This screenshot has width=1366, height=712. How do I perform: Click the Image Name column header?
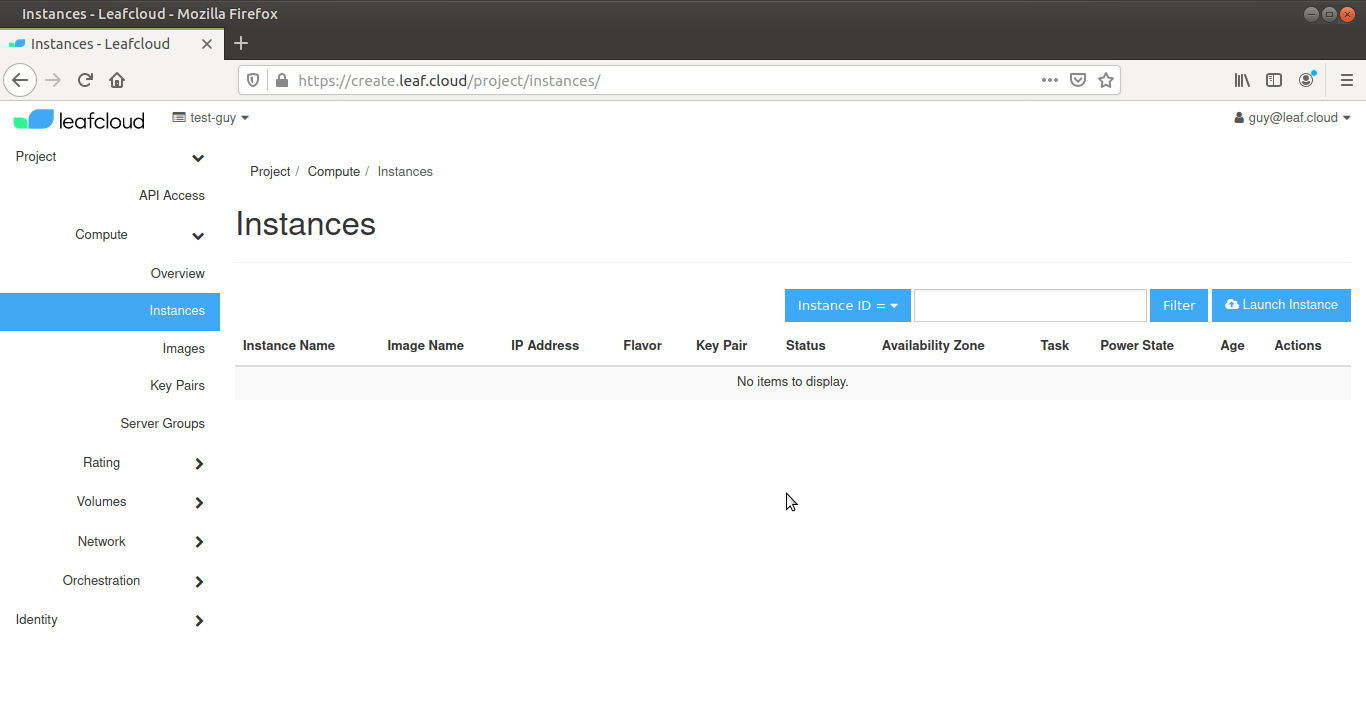click(x=426, y=346)
